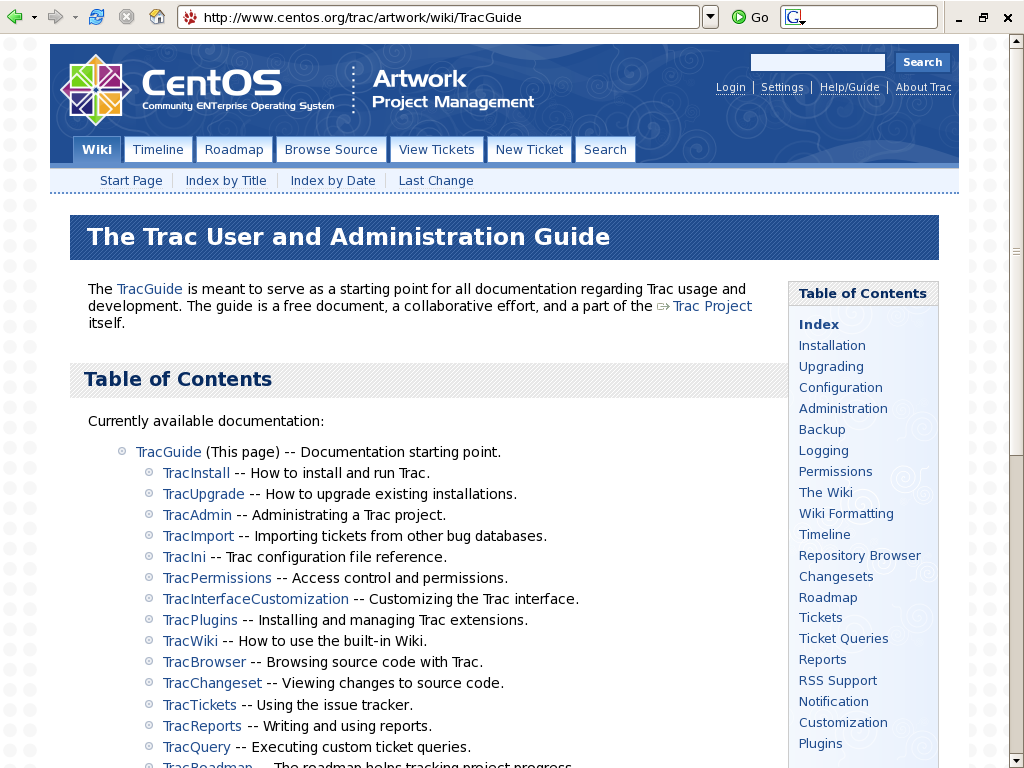
Task: Click the Reload page icon
Action: click(96, 17)
